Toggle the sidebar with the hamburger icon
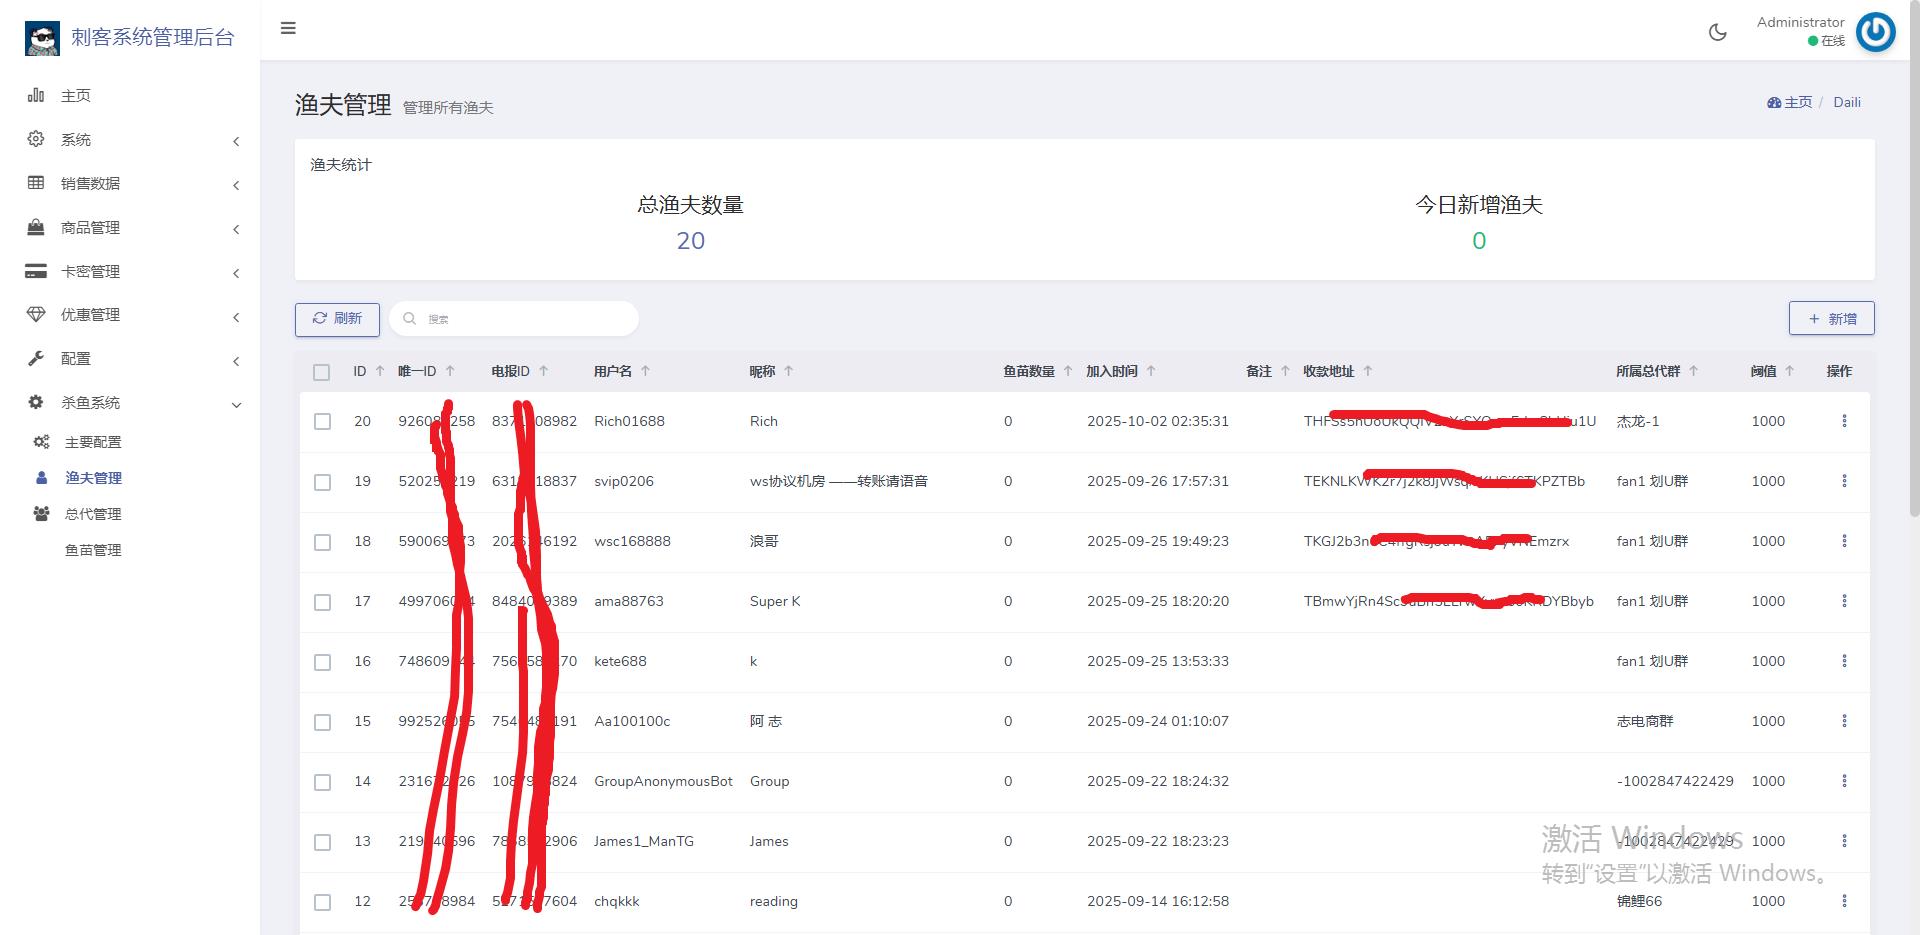Screen dimensions: 1920x935 (288, 28)
